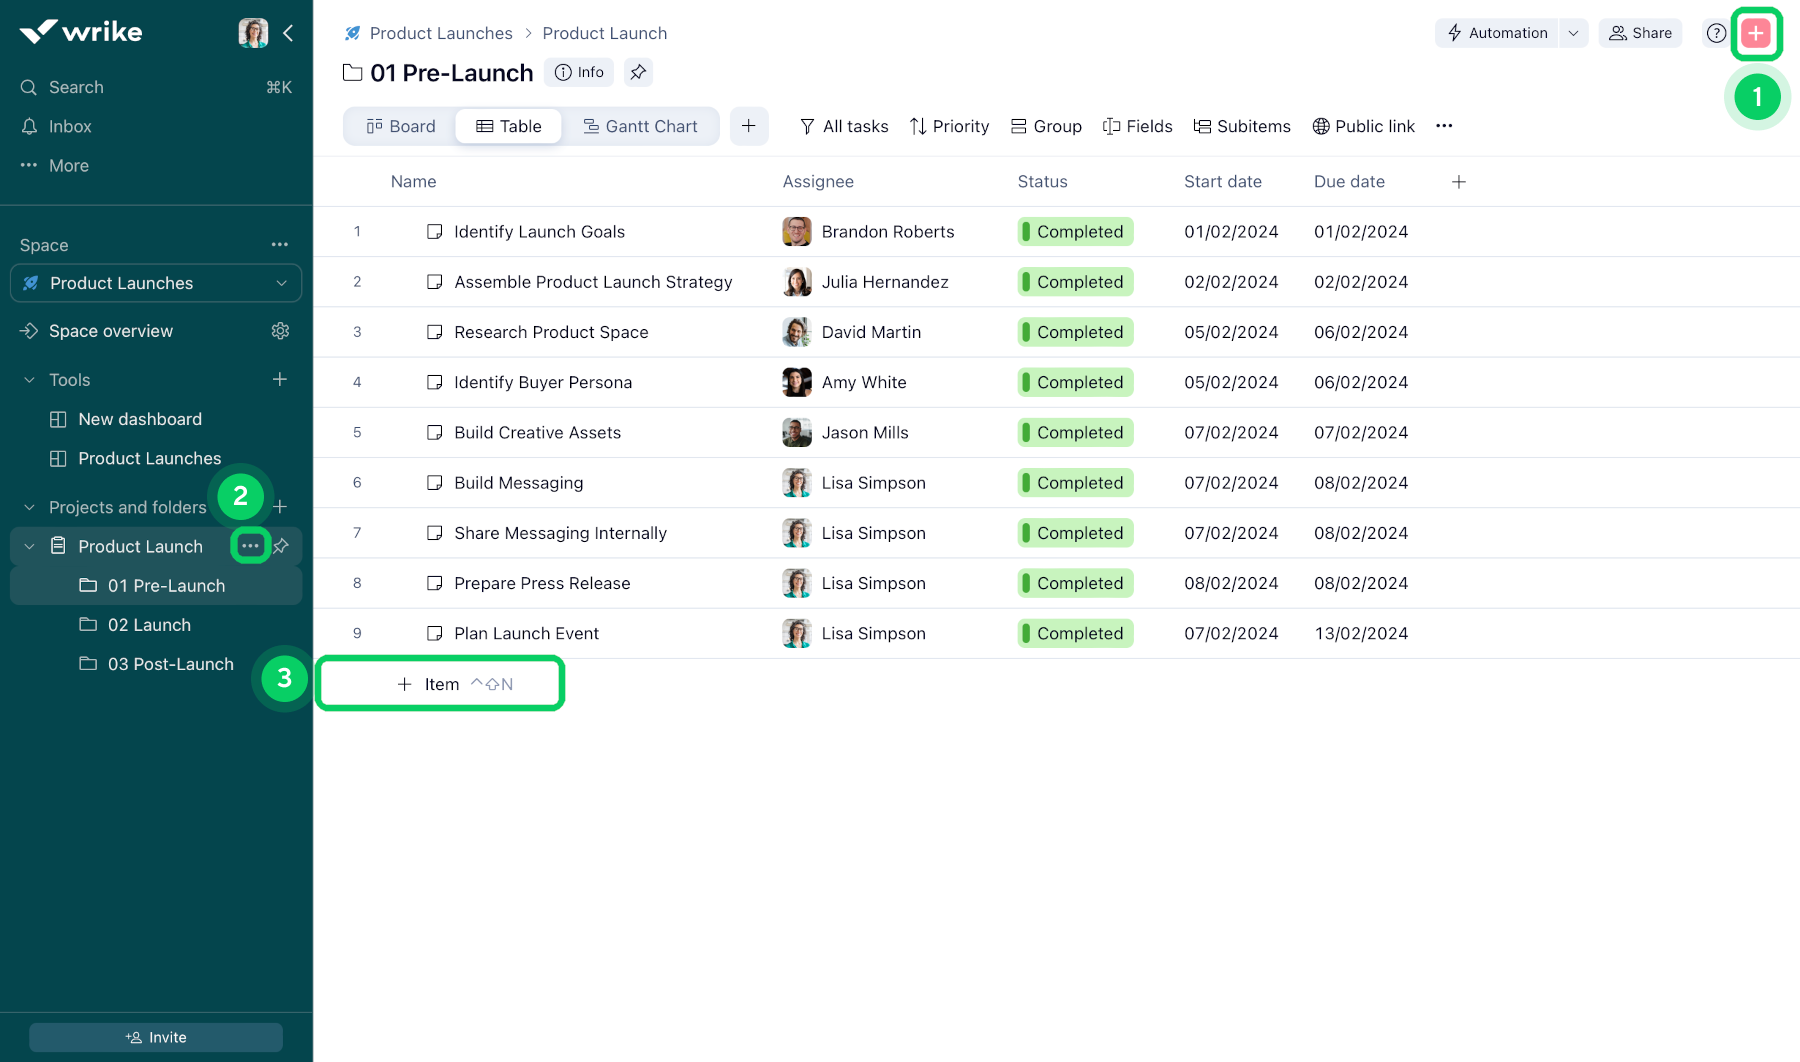
Task: Open Space overview settings gear
Action: click(281, 331)
